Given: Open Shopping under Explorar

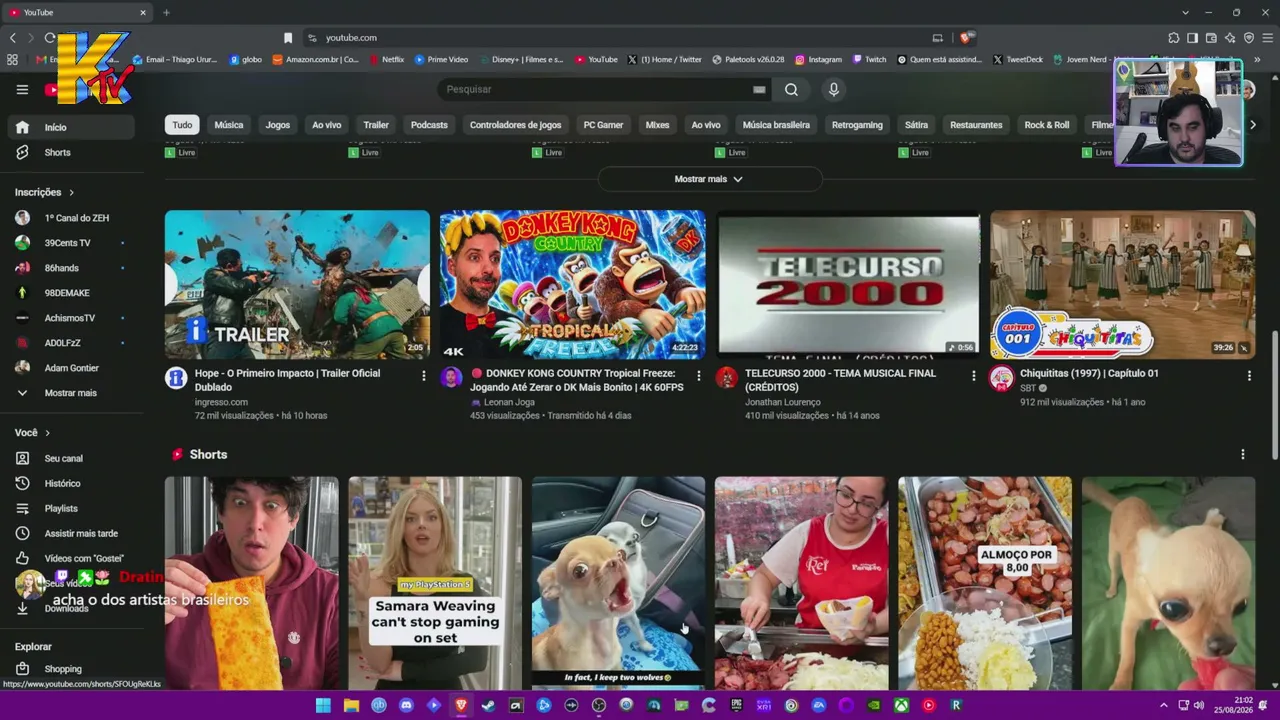Looking at the screenshot, I should tap(69, 669).
